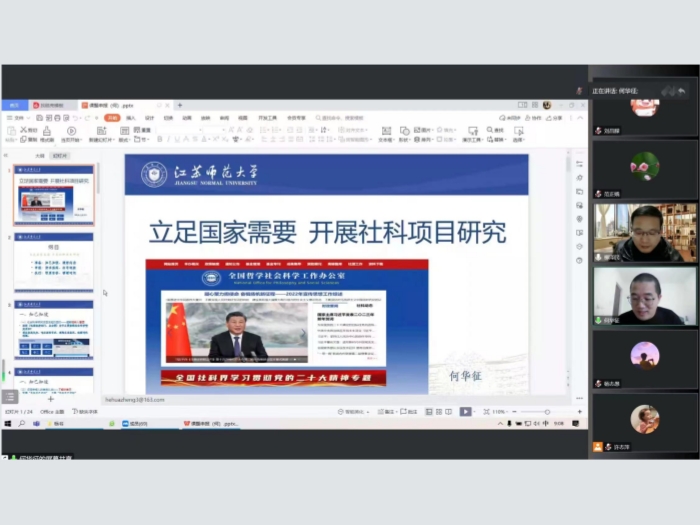Click the Presentation Tools icon
This screenshot has width=700, height=525.
(x=472, y=130)
